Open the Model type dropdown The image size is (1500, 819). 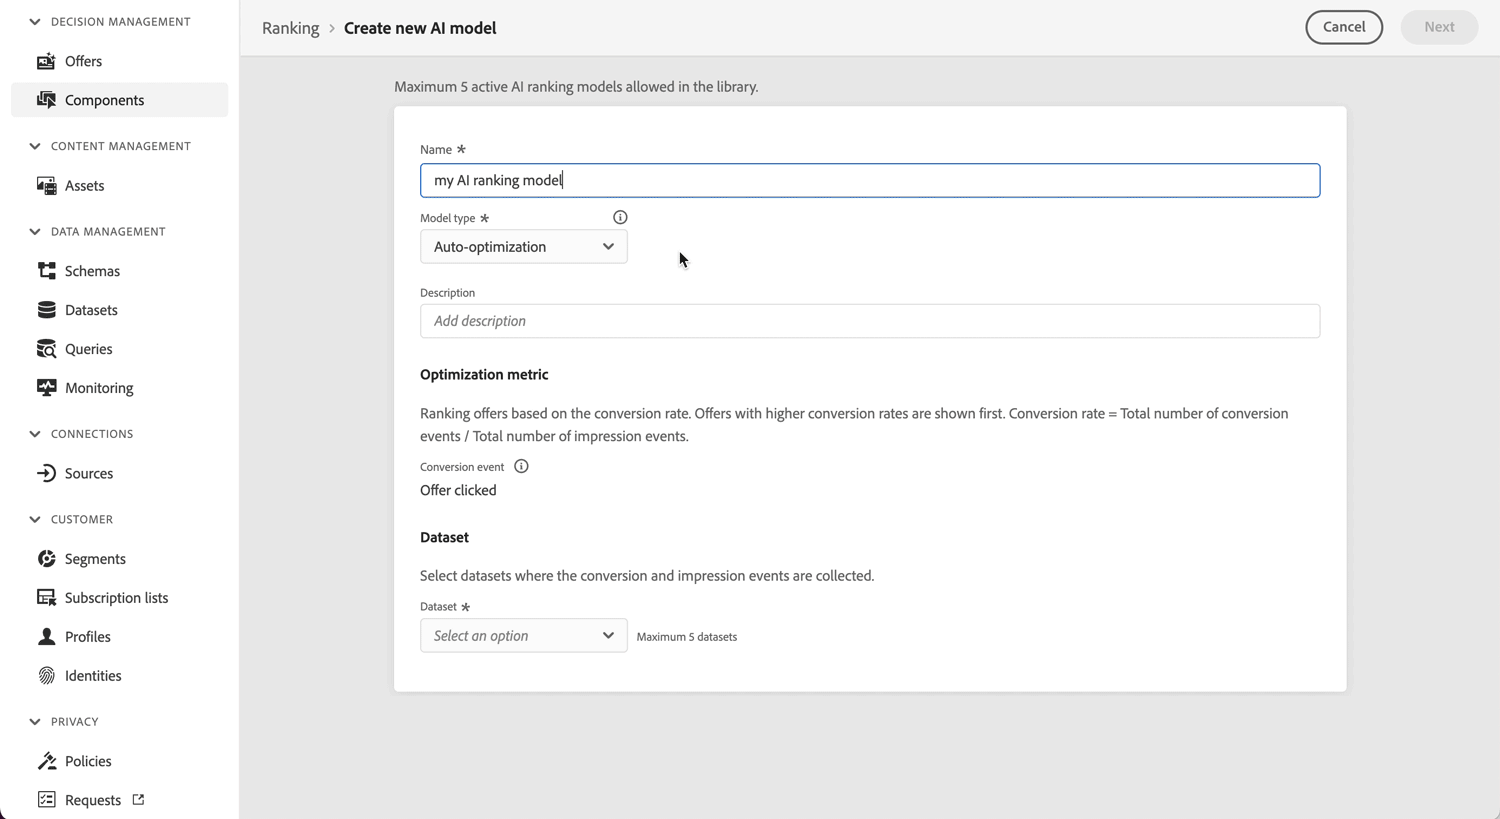coord(523,247)
